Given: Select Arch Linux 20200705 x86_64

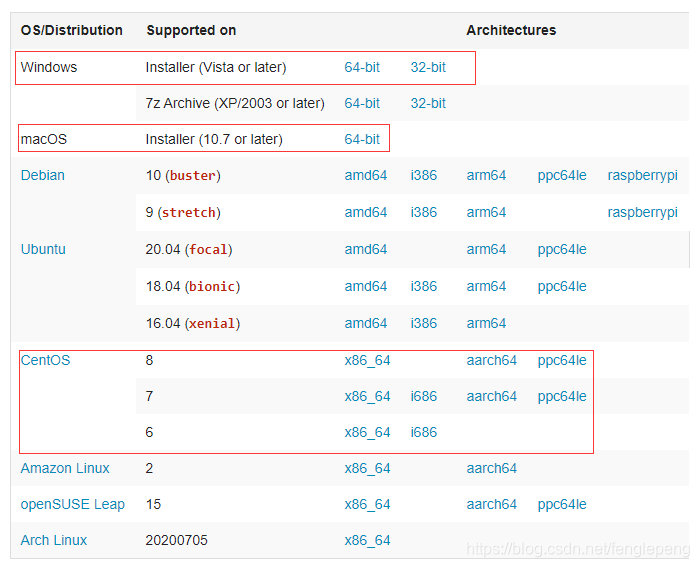Looking at the screenshot, I should click(367, 540).
